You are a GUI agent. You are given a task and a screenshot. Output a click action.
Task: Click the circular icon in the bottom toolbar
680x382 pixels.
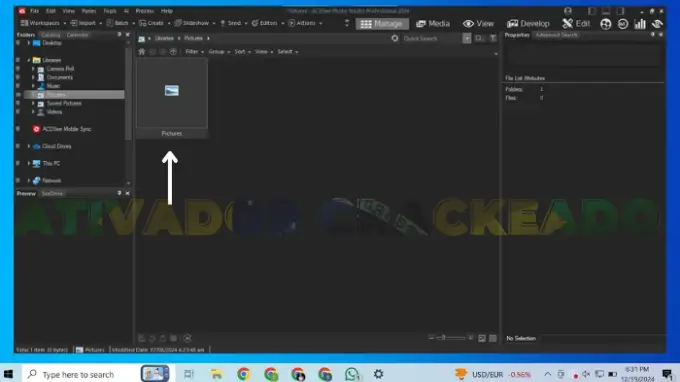point(187,338)
